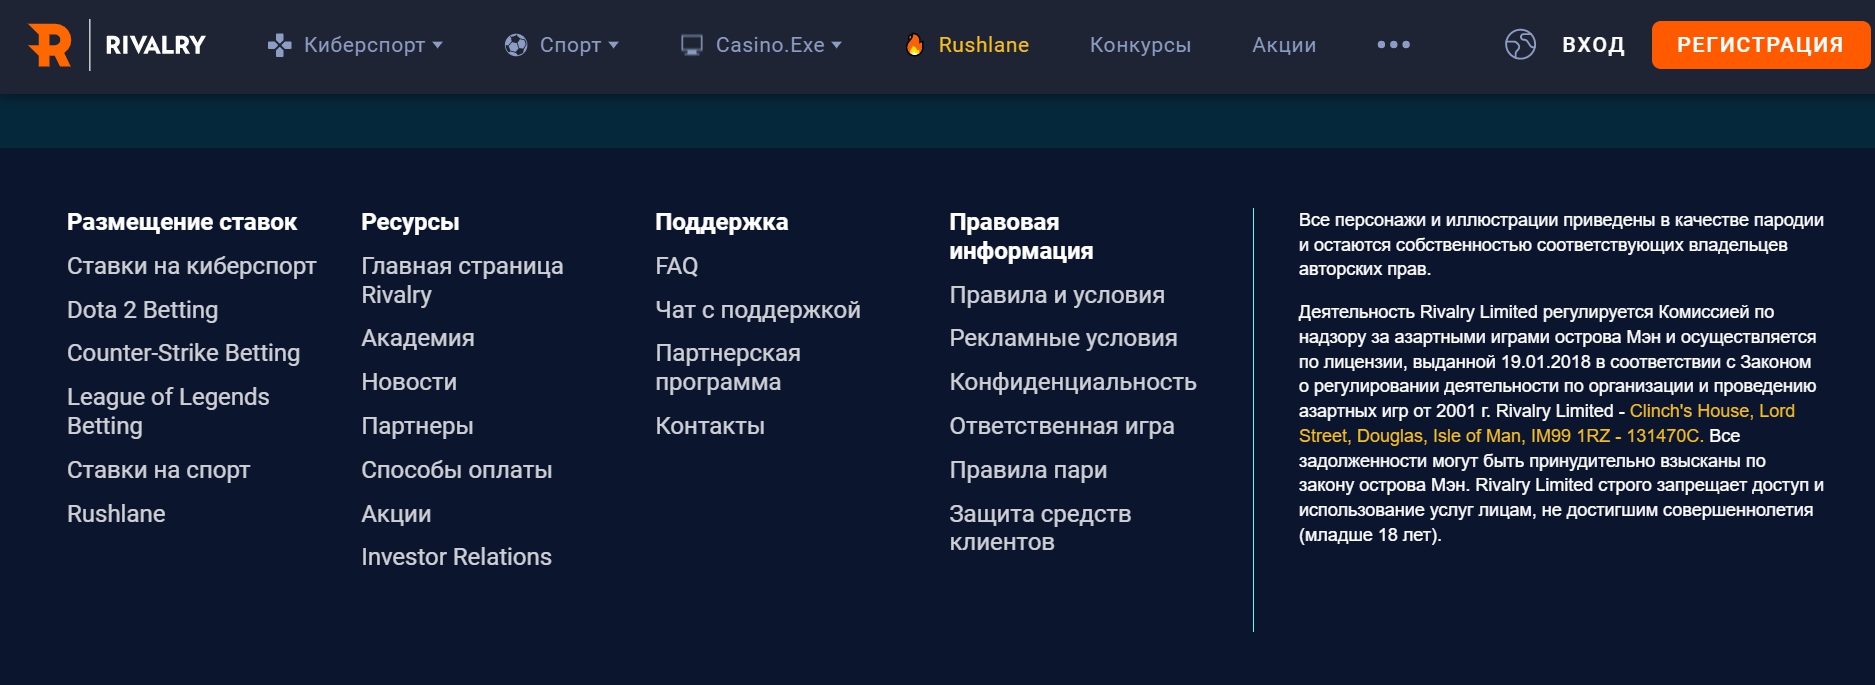Expand the Casino.Exe dropdown arrow

(x=837, y=45)
